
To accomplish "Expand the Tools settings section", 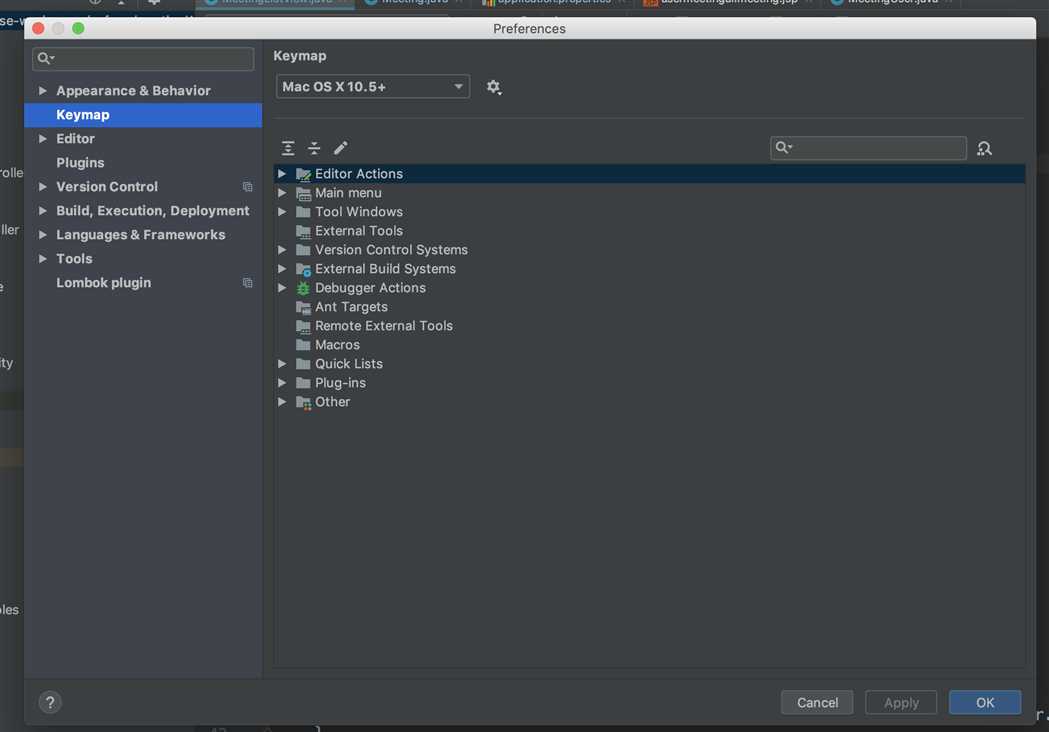I will pos(42,259).
